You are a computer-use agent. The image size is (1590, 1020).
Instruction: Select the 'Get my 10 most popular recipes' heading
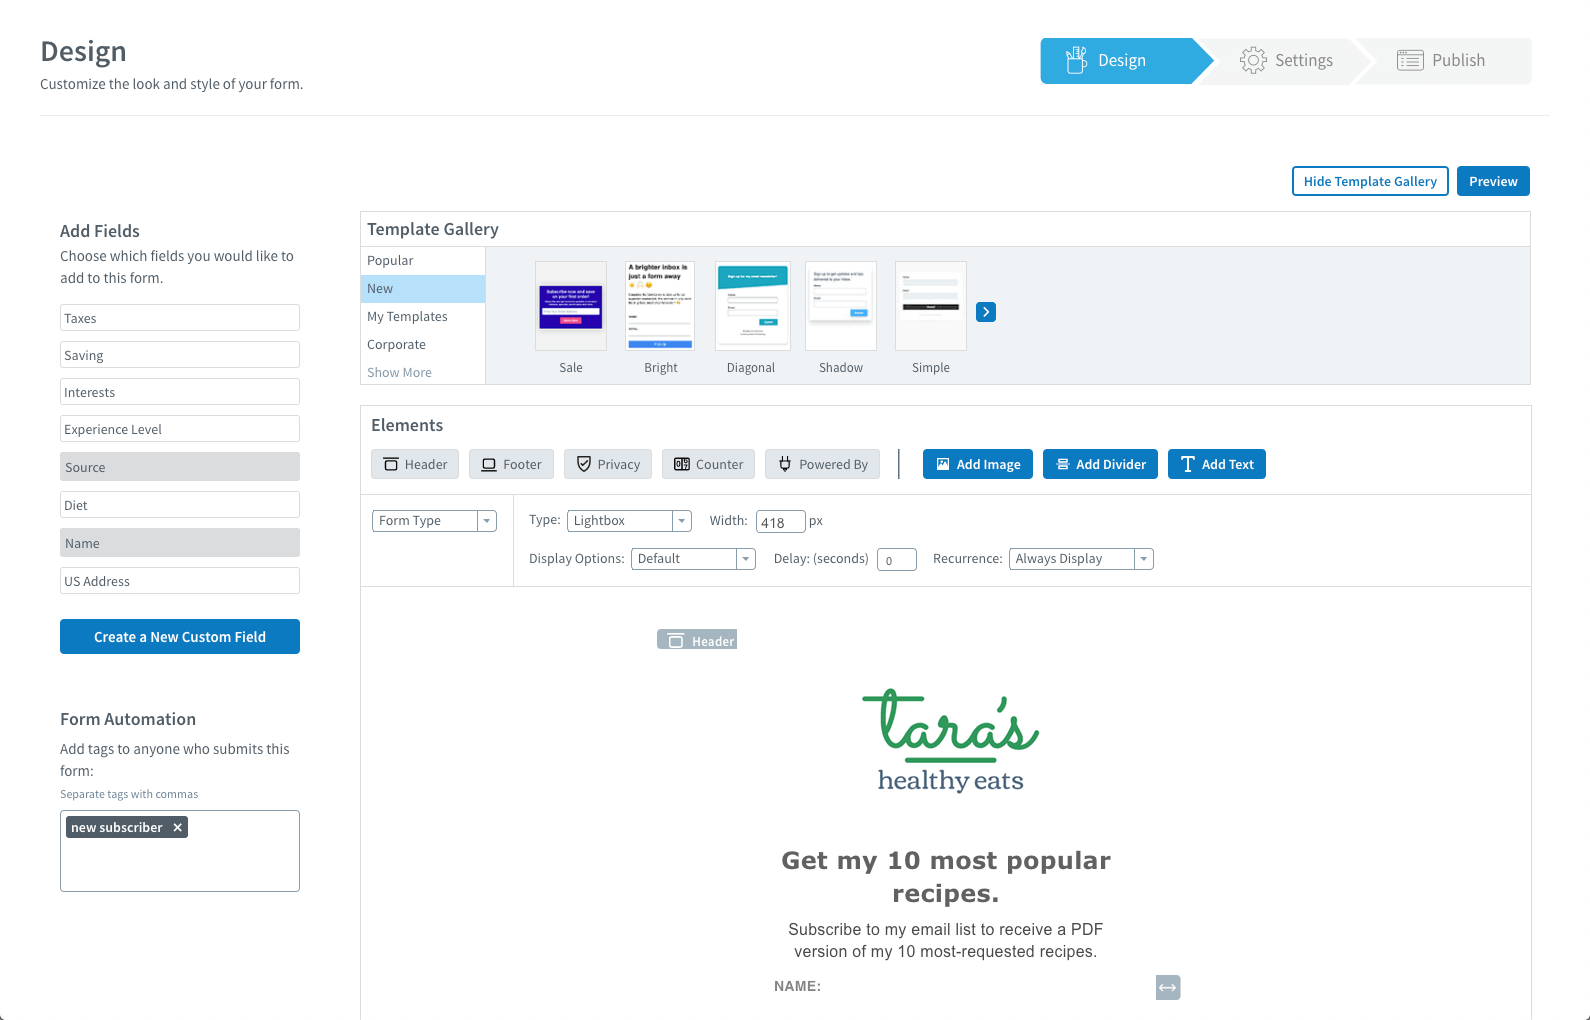(x=946, y=877)
